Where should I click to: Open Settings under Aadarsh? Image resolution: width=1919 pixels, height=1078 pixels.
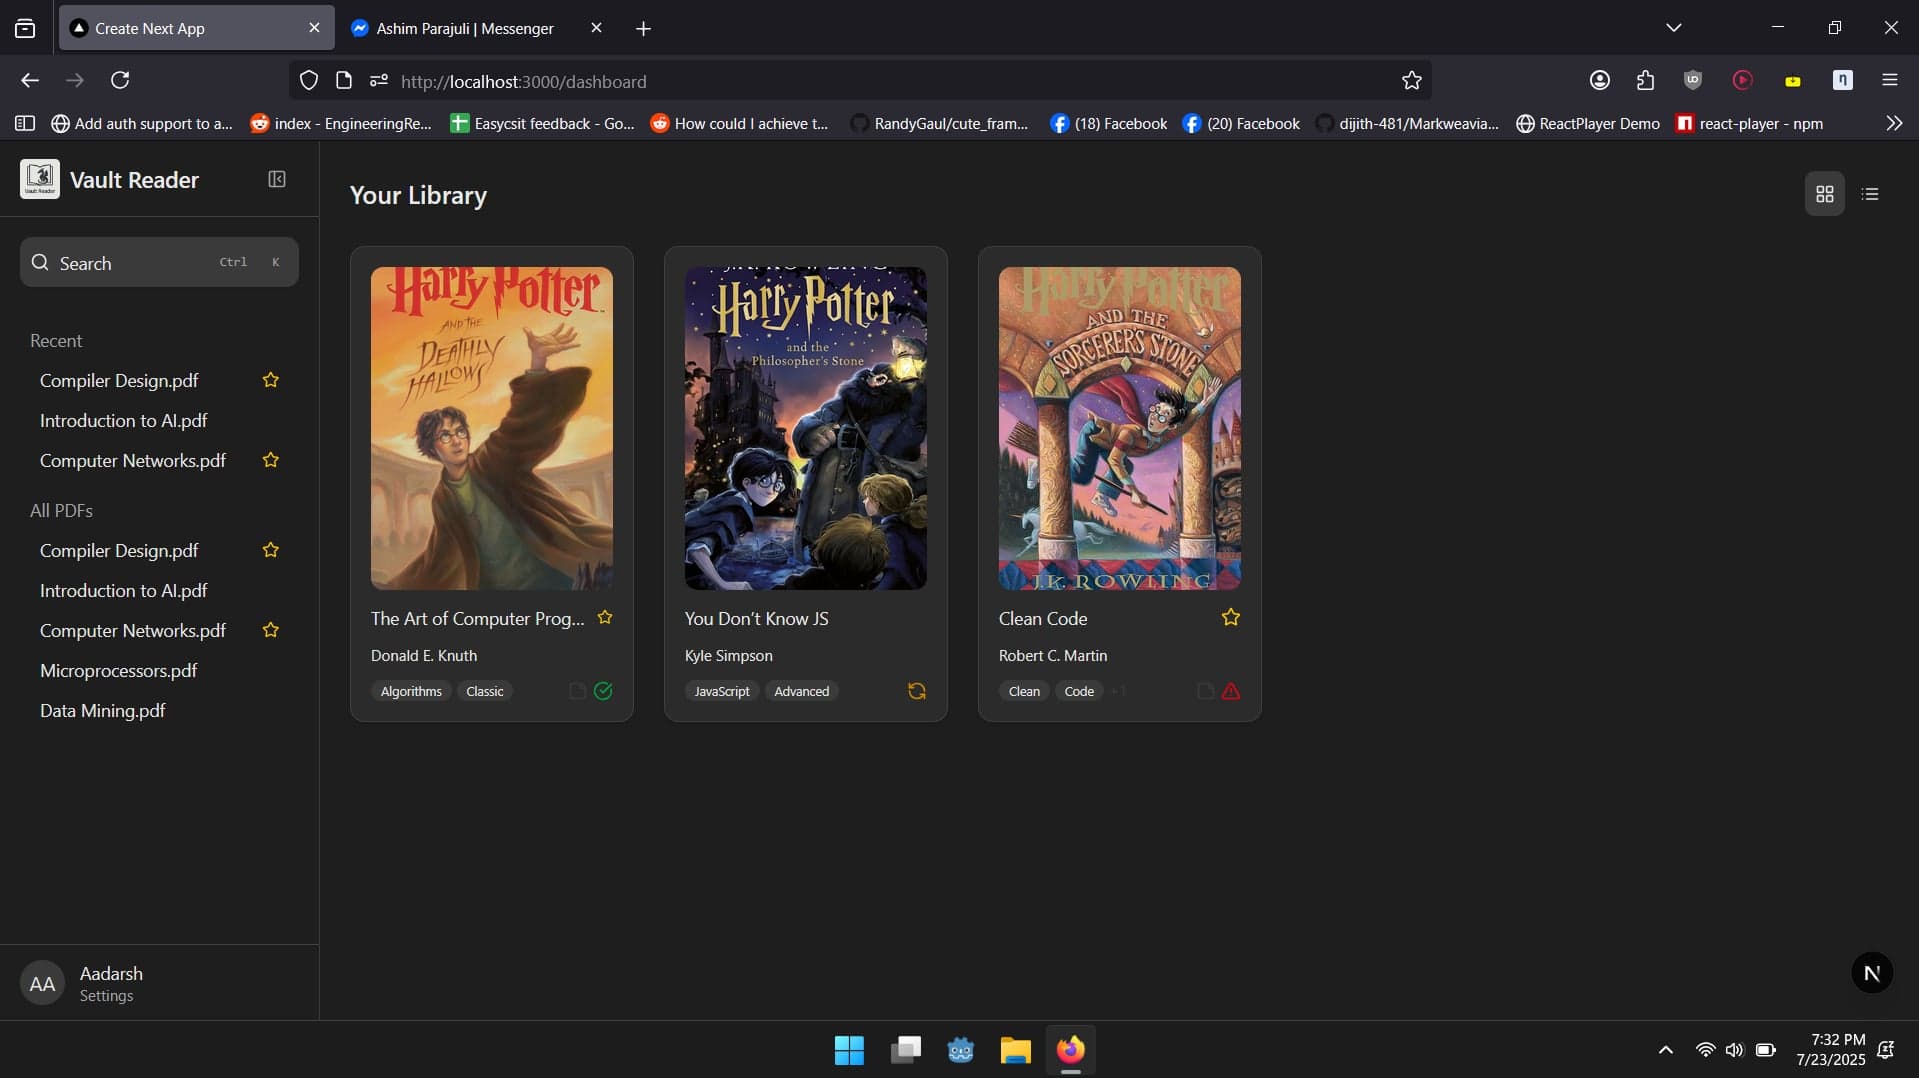(x=106, y=996)
